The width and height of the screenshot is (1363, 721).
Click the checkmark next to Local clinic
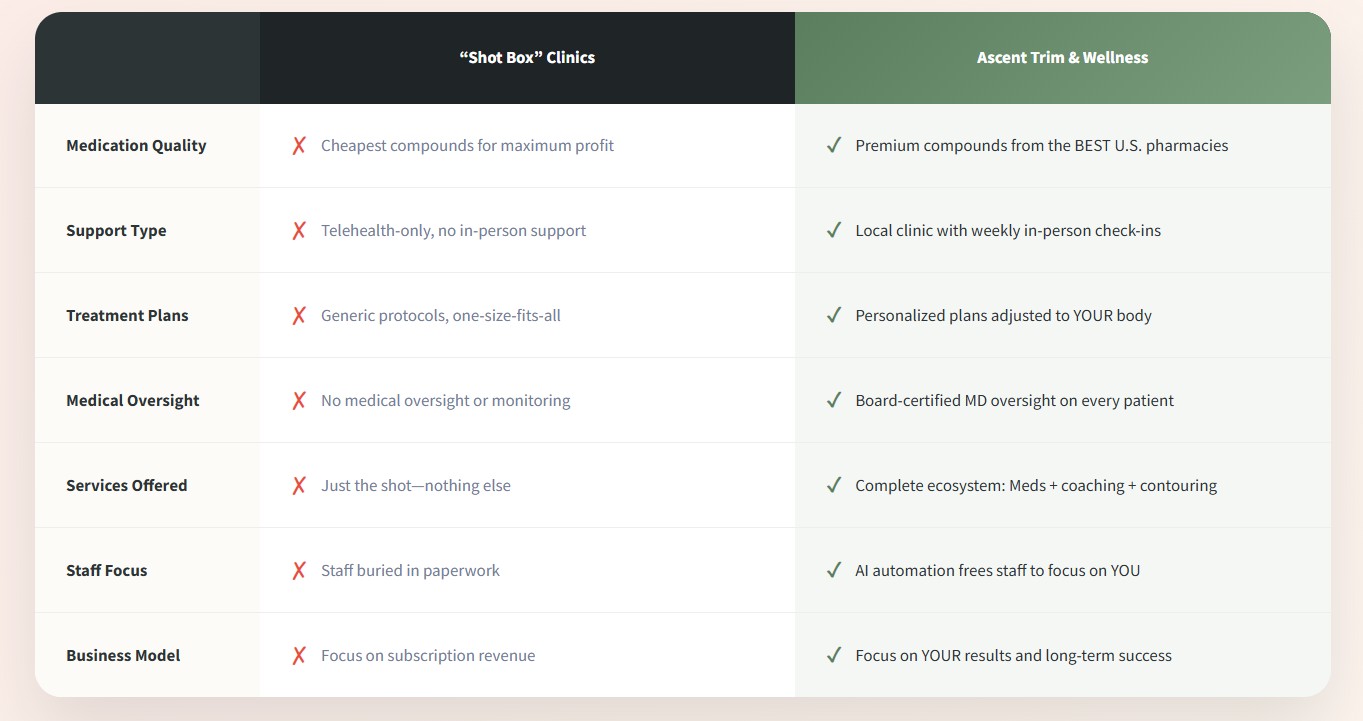pyautogui.click(x=833, y=231)
